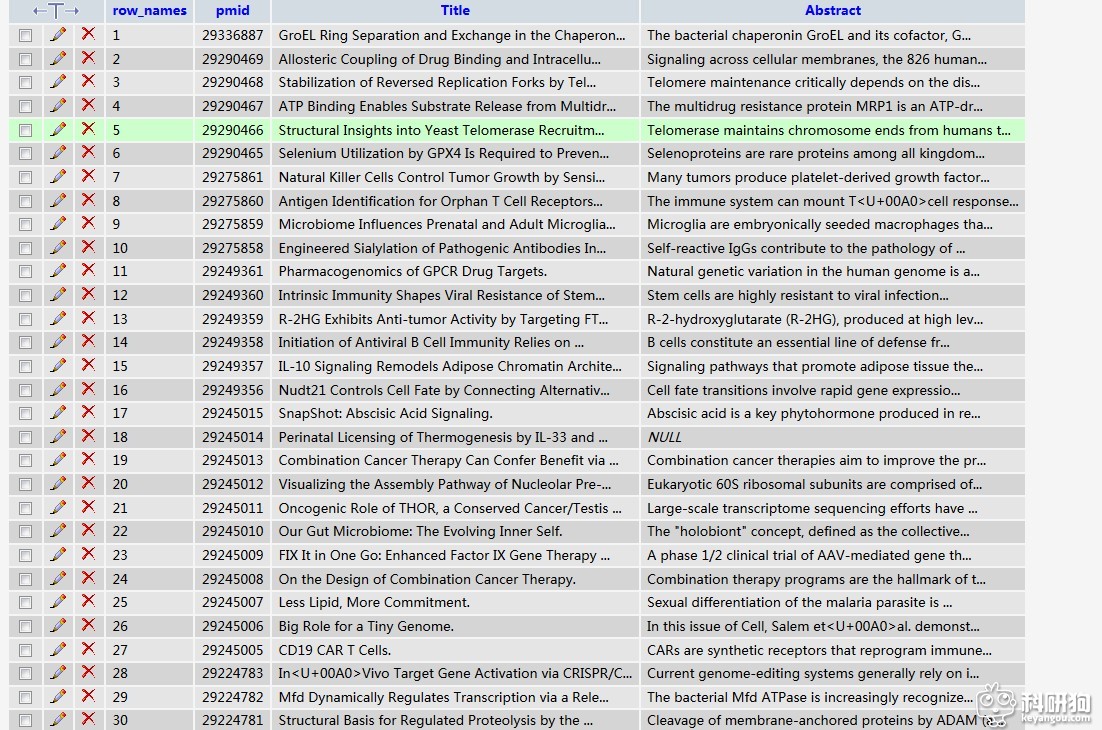The height and width of the screenshot is (730, 1102).
Task: Delete row 5 pmid 29290466
Action: (x=88, y=129)
